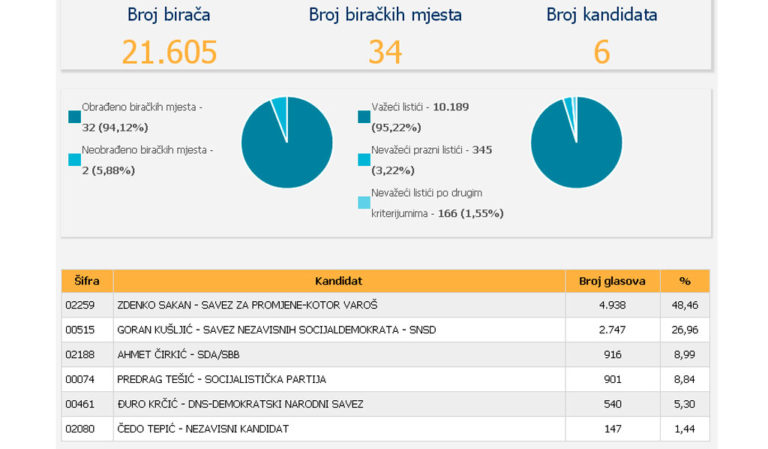Click vote count cell '2.747'
The image size is (768, 449).
(612, 330)
